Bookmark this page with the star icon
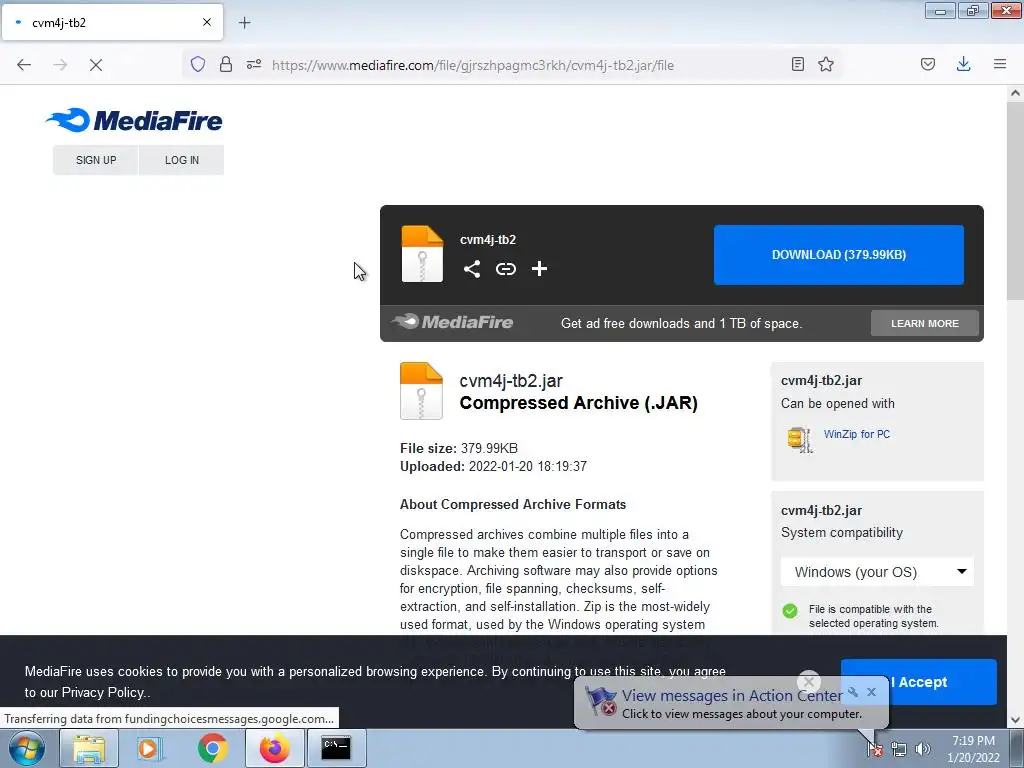The width and height of the screenshot is (1024, 768). 826,64
